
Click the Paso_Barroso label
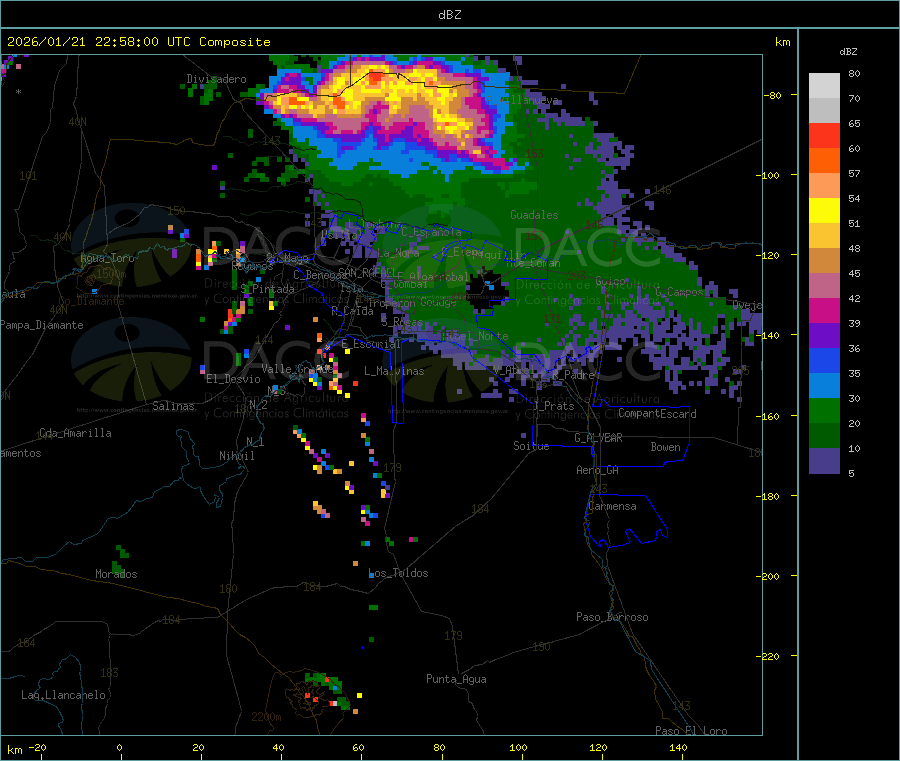pos(612,617)
